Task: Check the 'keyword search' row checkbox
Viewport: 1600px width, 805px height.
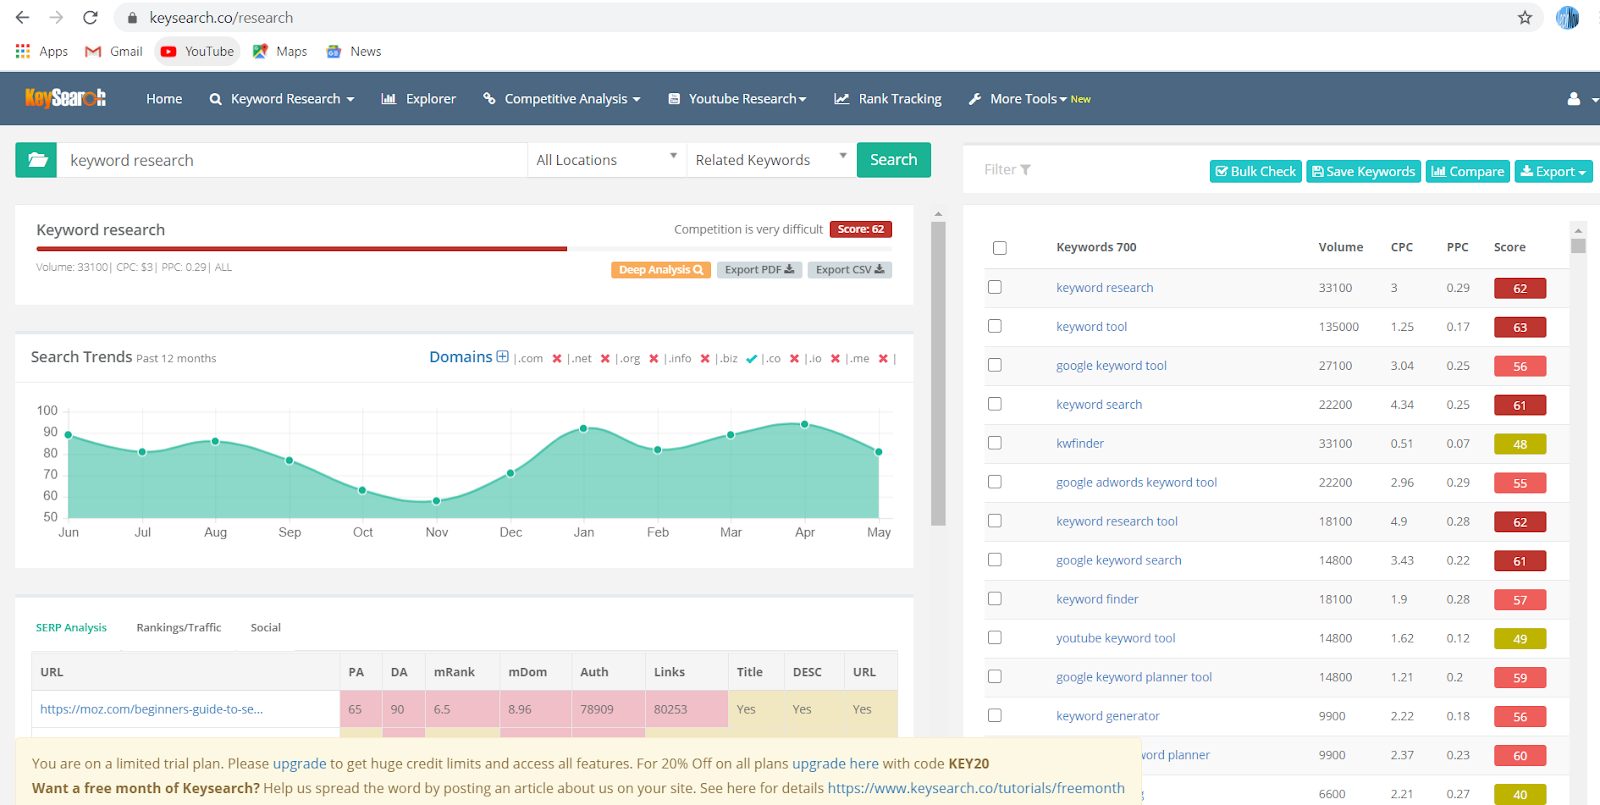Action: pos(994,404)
